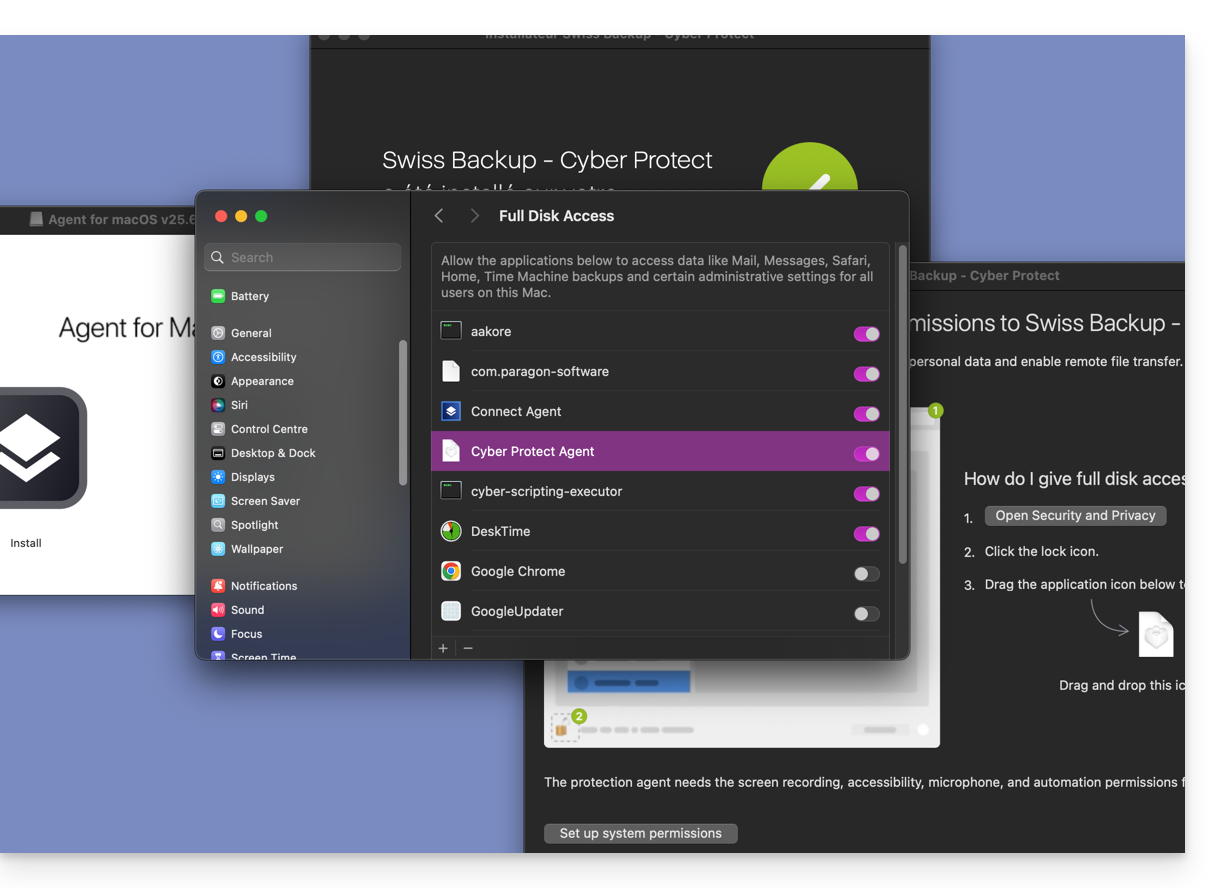
Task: Select Control Centre in the sidebar
Action: pyautogui.click(x=259, y=429)
